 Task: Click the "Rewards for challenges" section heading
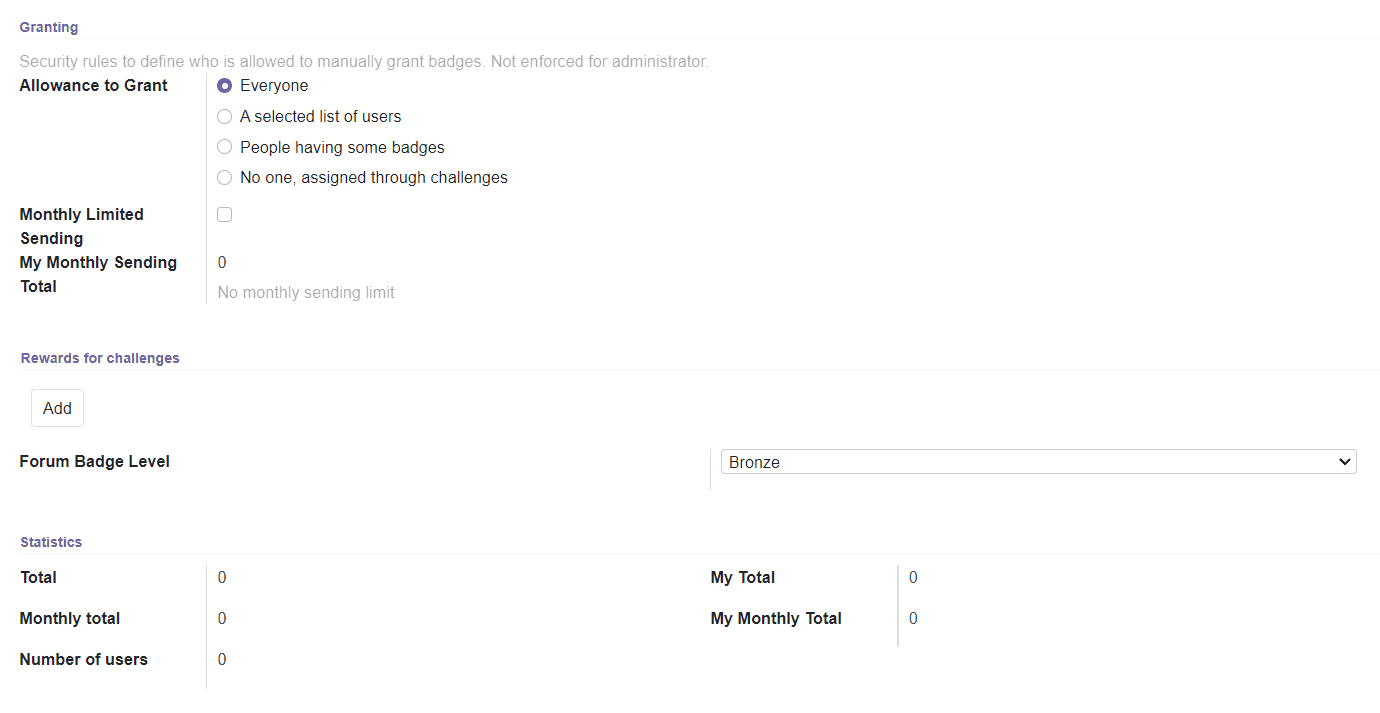100,358
